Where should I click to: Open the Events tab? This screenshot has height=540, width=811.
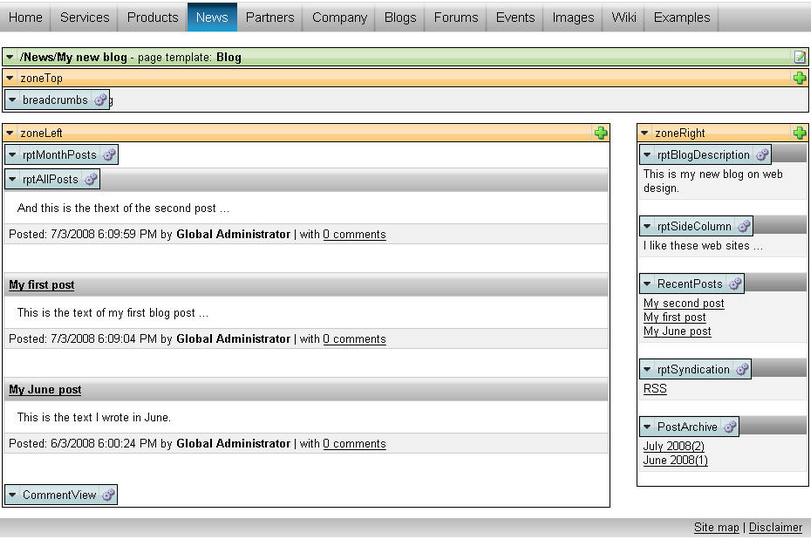point(515,17)
